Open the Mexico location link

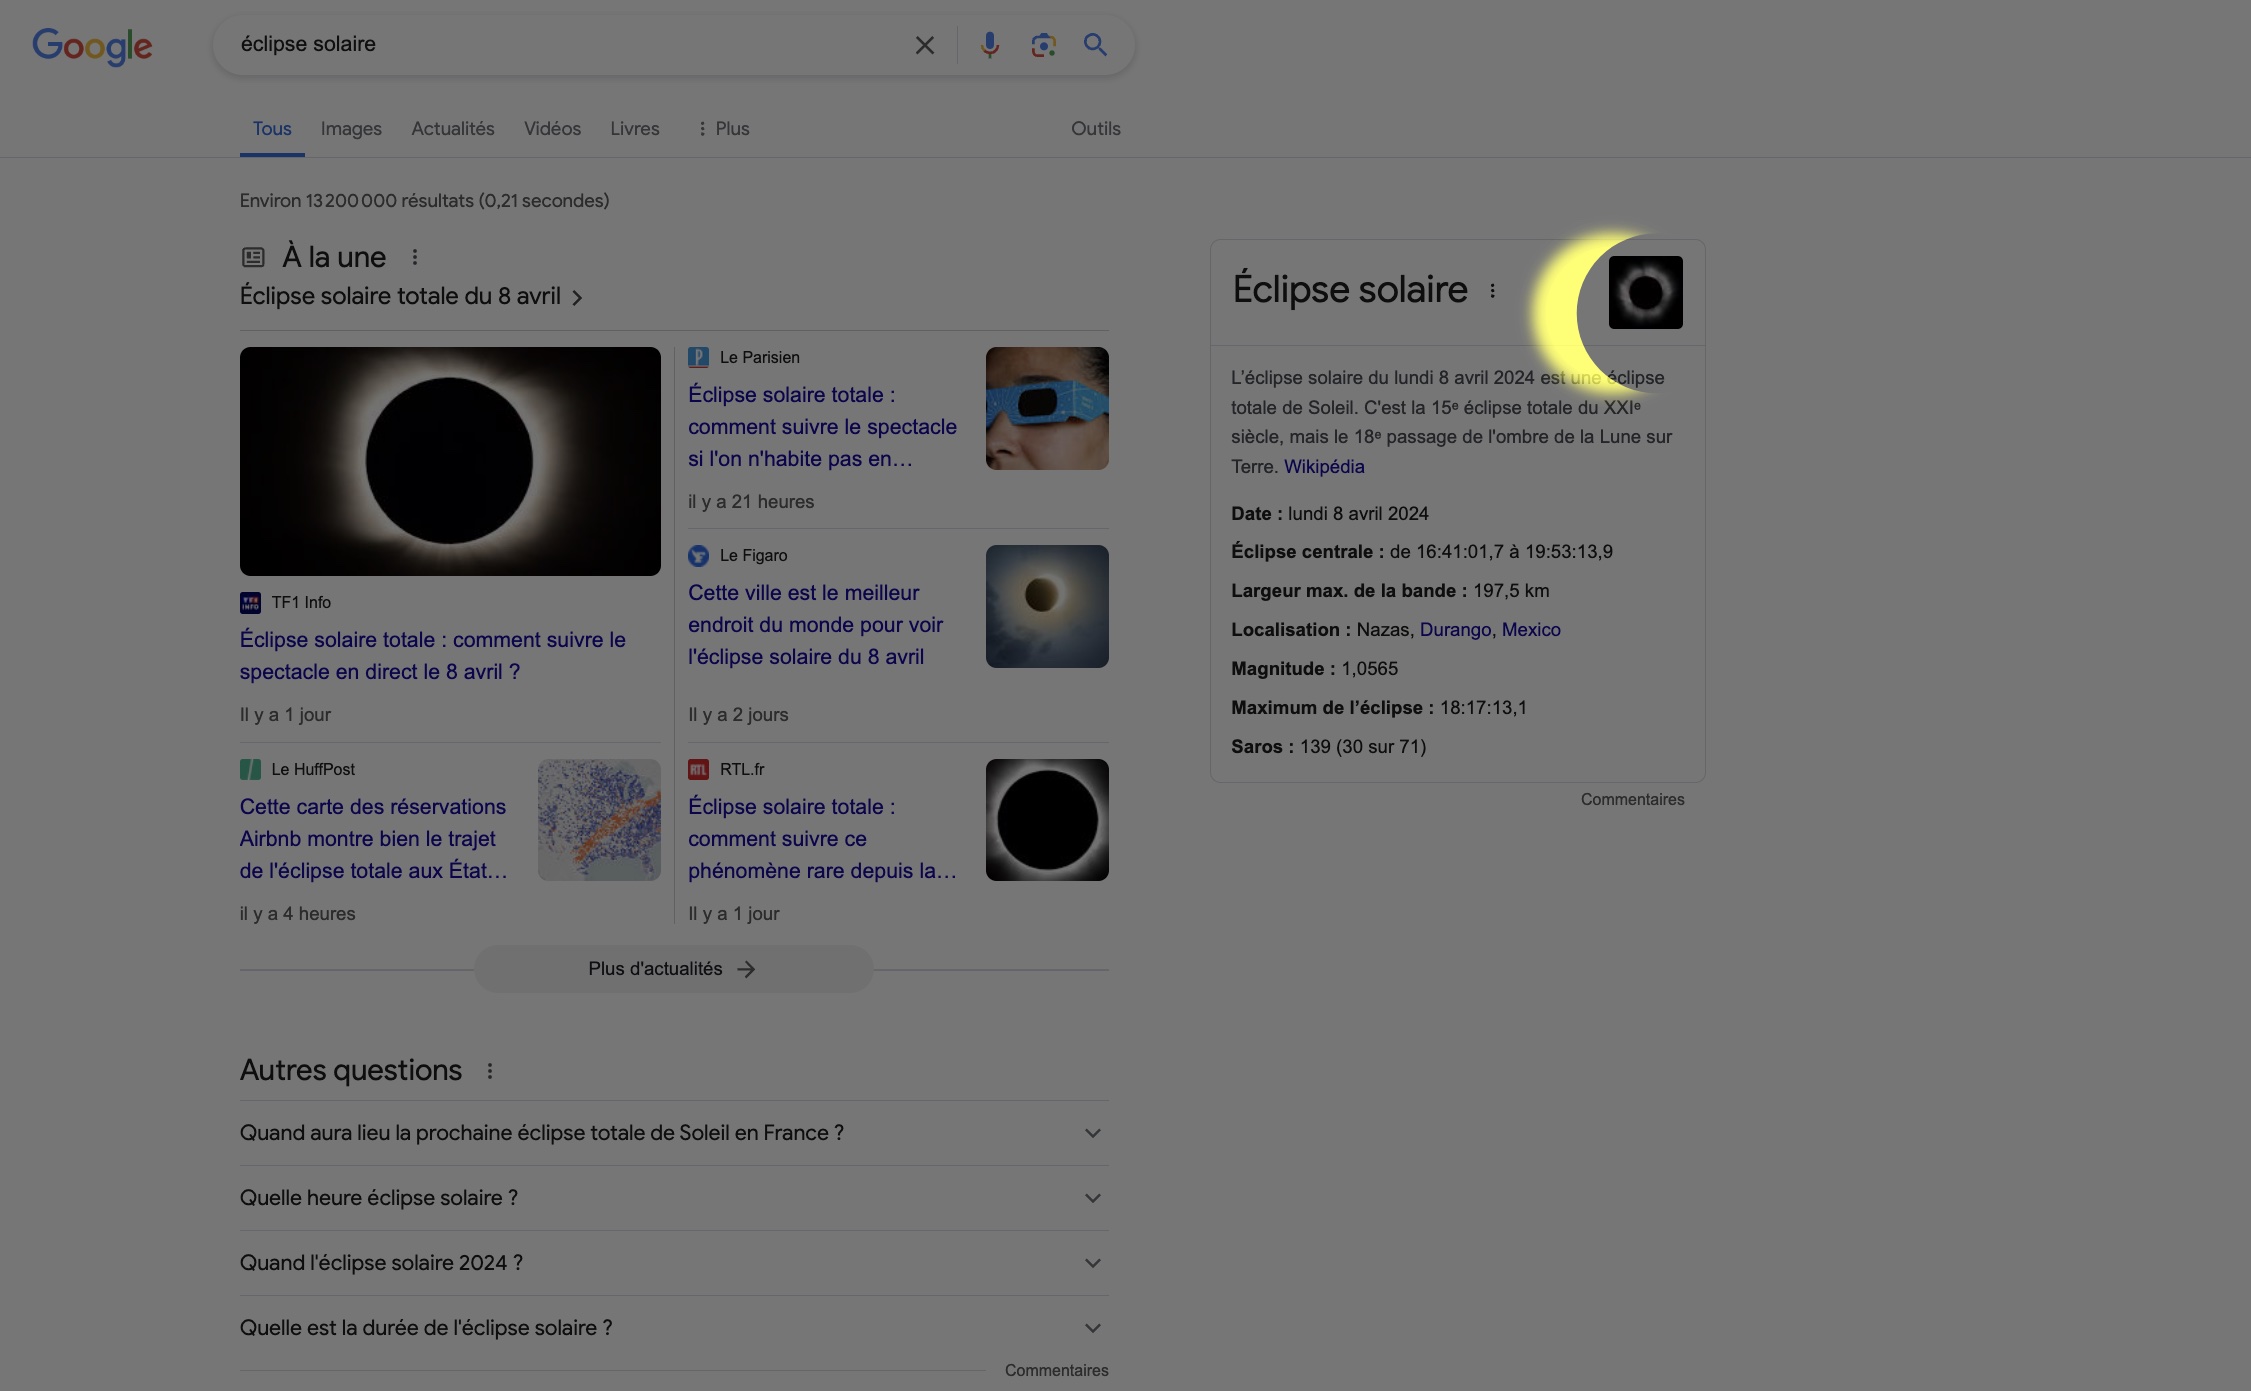tap(1531, 630)
